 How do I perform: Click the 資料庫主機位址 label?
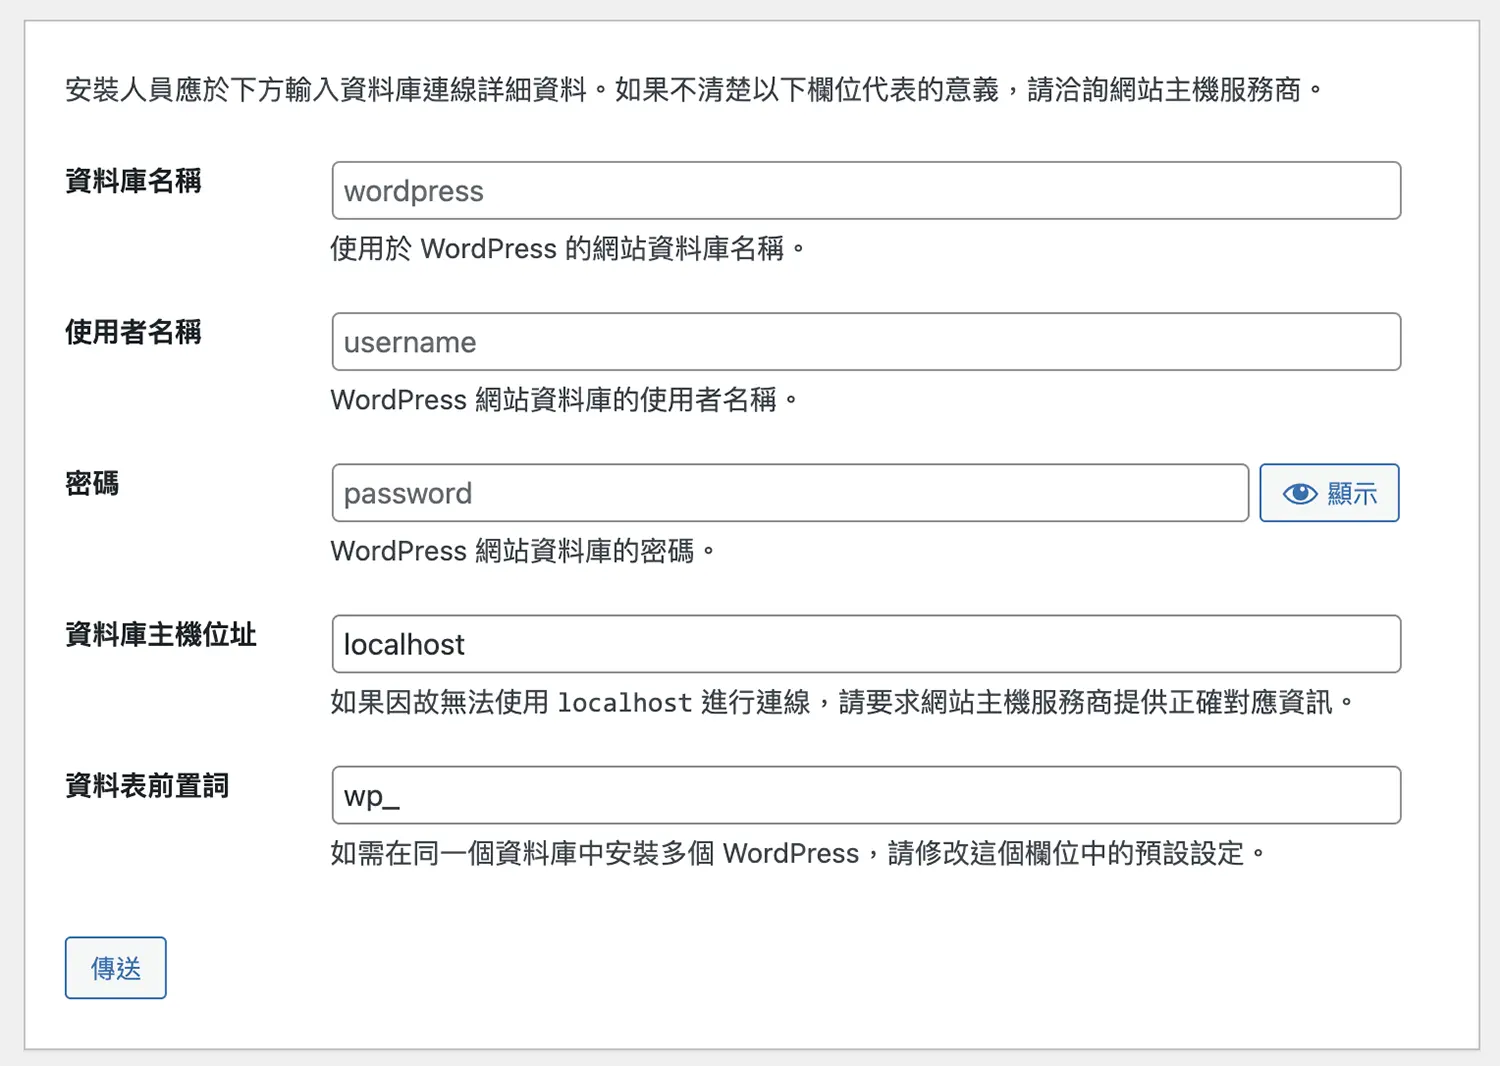click(x=161, y=635)
